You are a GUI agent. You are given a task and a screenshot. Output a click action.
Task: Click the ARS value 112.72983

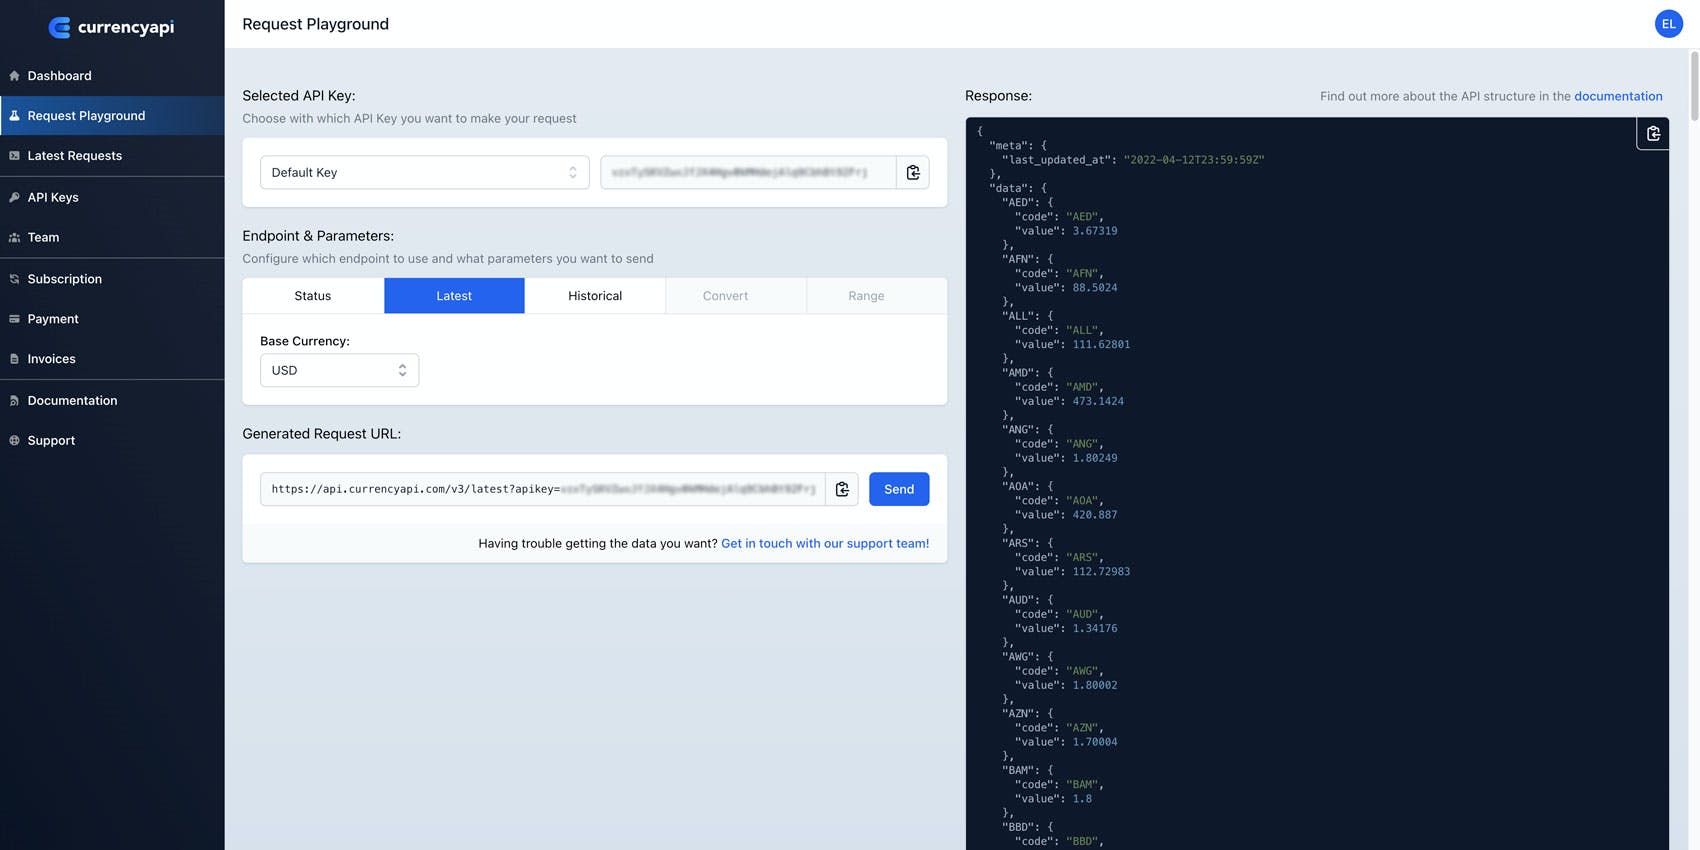(x=1101, y=572)
